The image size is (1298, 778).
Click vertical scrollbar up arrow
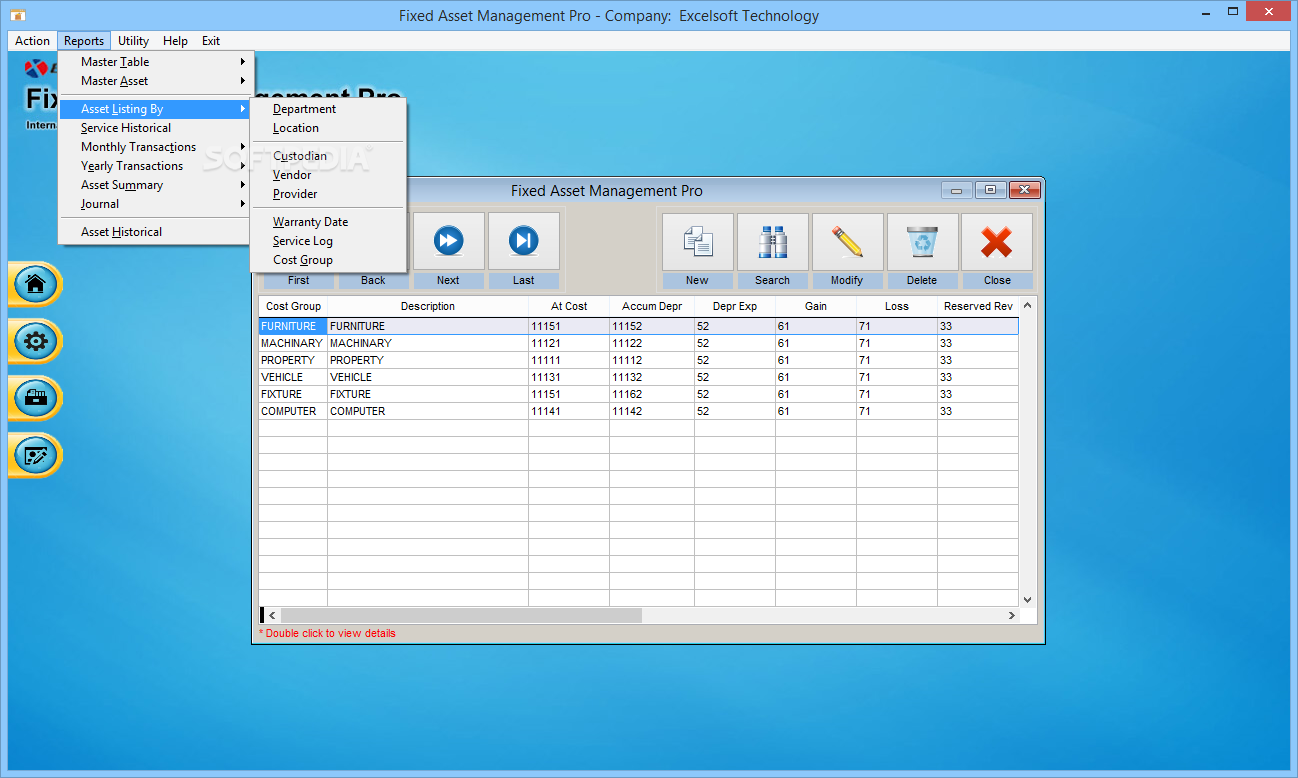[x=1027, y=305]
